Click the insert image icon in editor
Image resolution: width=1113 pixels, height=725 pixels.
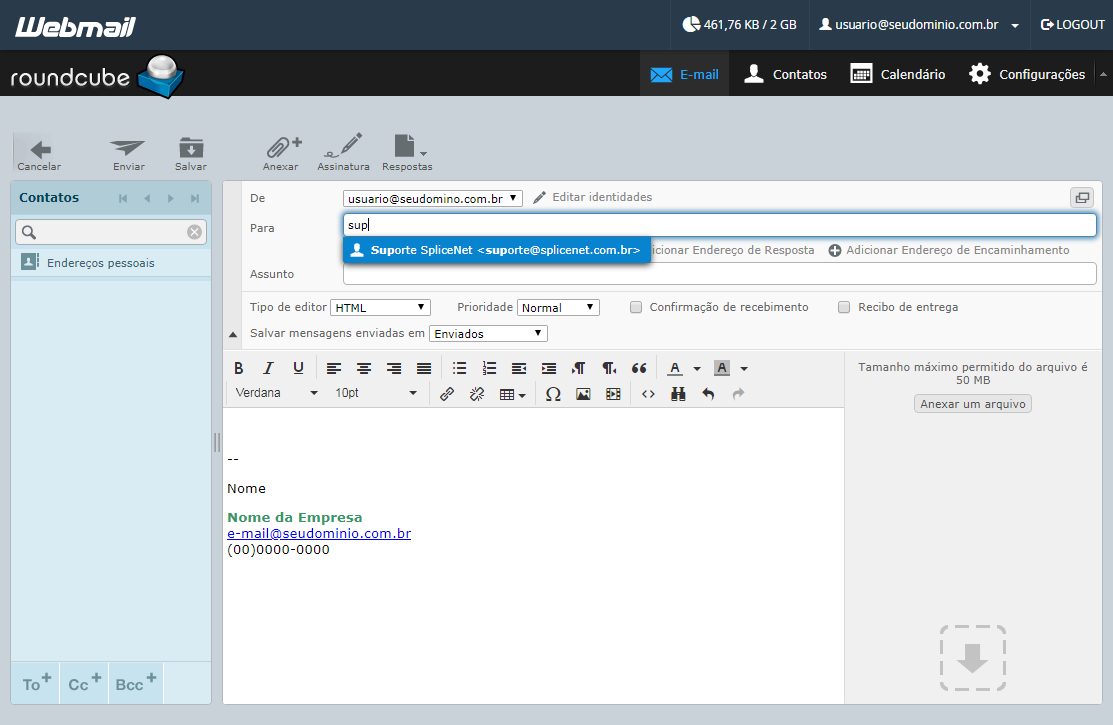[x=583, y=394]
